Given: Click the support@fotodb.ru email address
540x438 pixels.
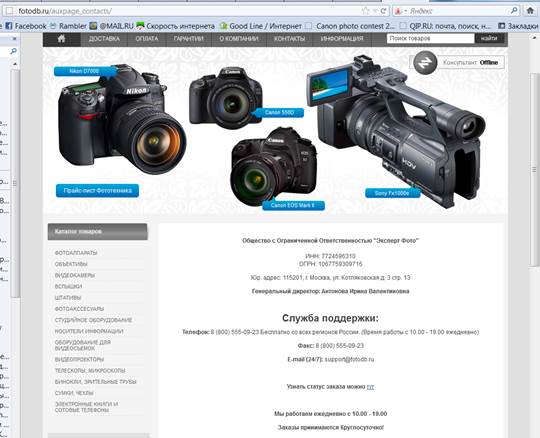Looking at the screenshot, I should [349, 359].
